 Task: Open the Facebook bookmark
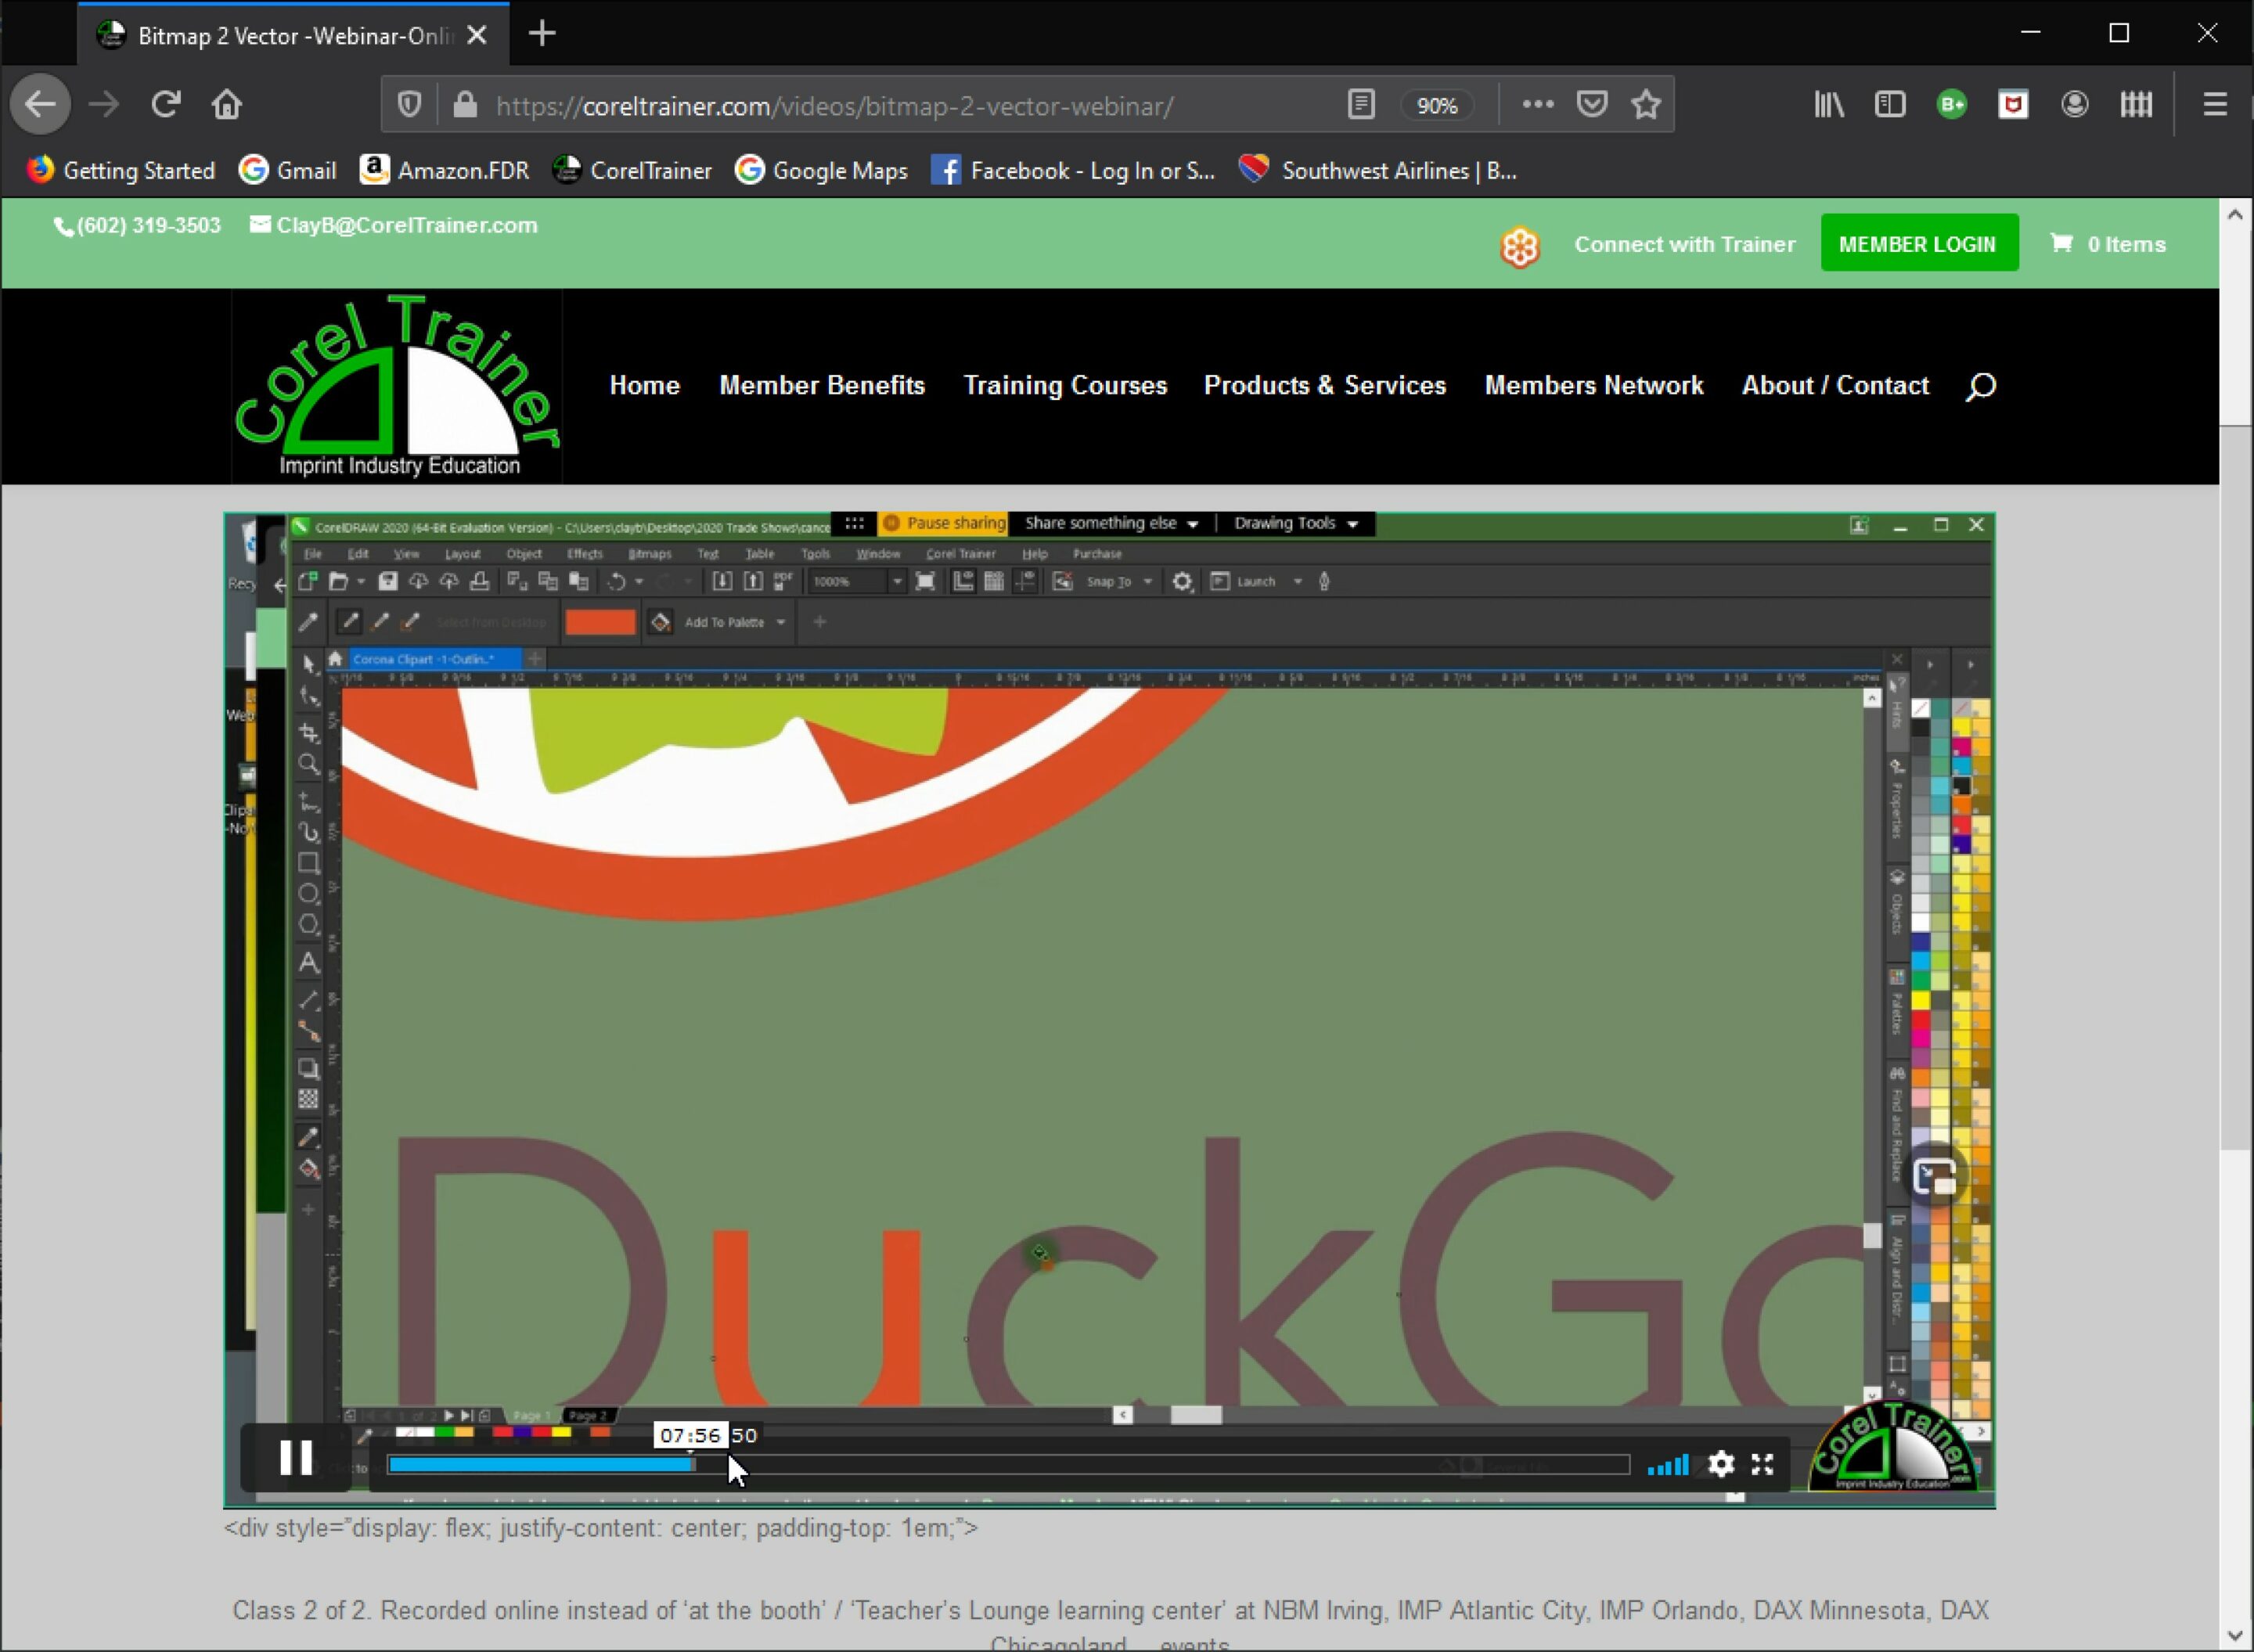pos(1073,171)
